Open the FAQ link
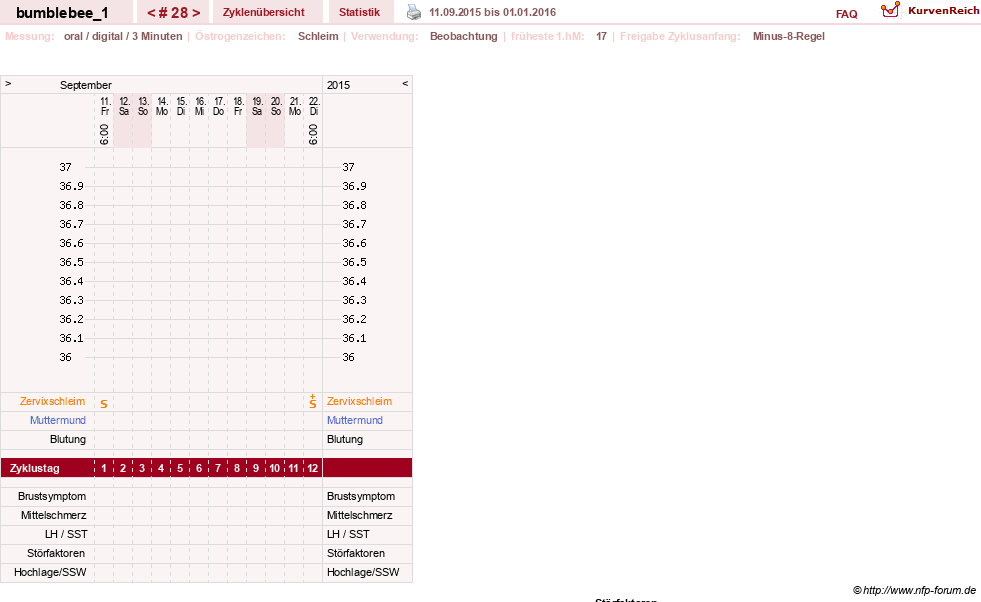This screenshot has height=602, width=981. pos(846,14)
